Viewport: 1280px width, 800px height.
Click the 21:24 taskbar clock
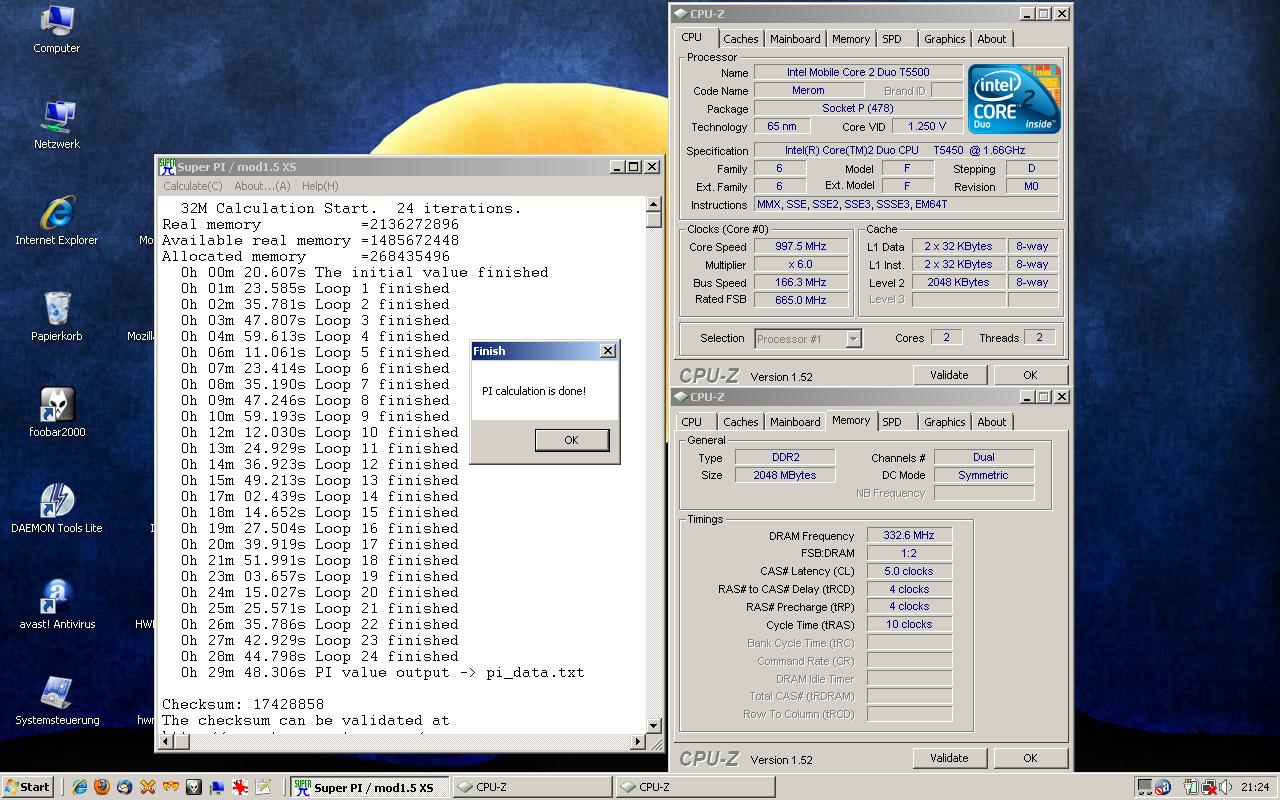tap(1254, 787)
